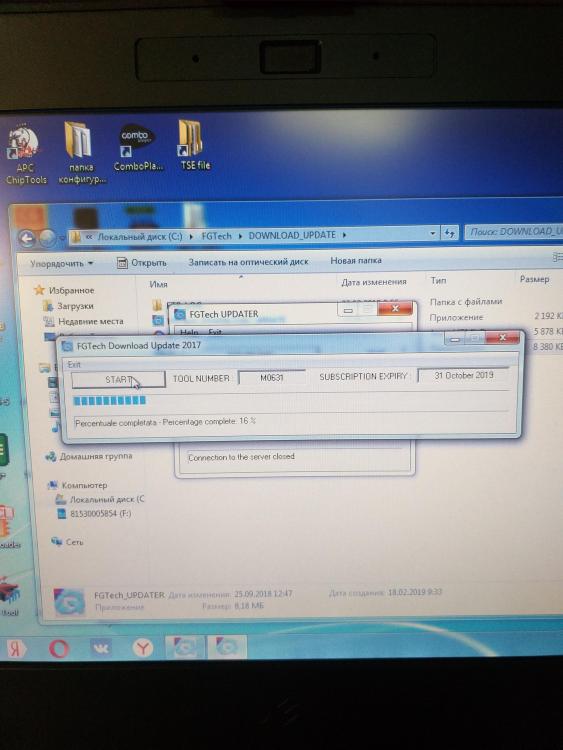Expand the arrow after DOWNLOAD_UPDATE in path
The height and width of the screenshot is (750, 563).
point(344,235)
